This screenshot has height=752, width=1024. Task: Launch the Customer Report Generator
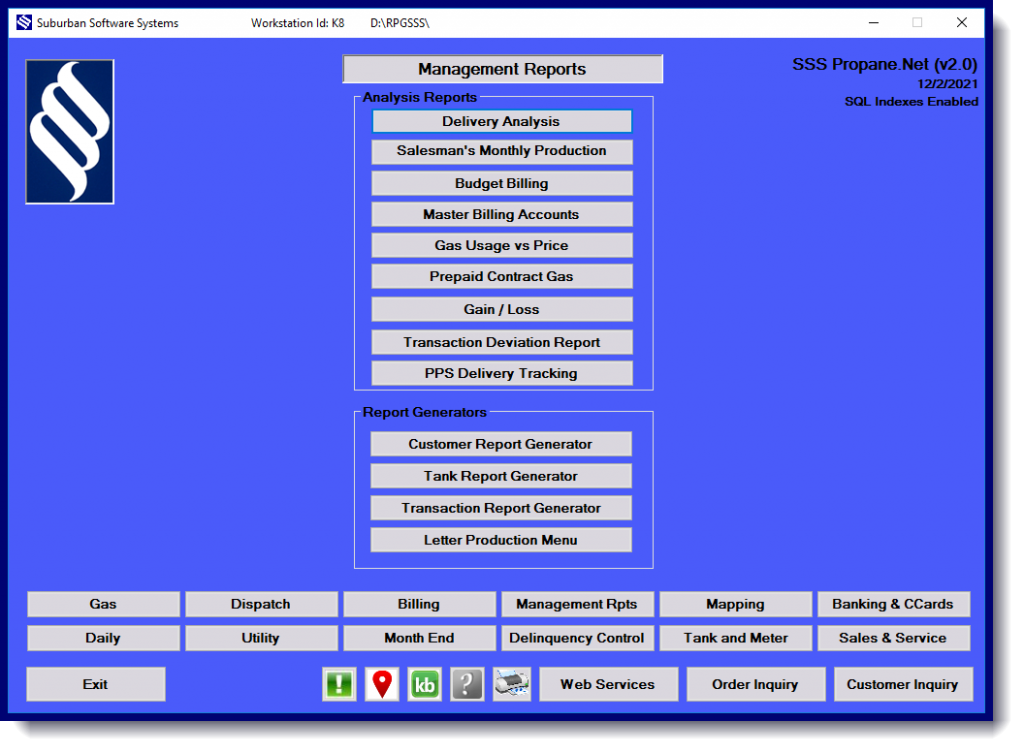click(x=501, y=444)
